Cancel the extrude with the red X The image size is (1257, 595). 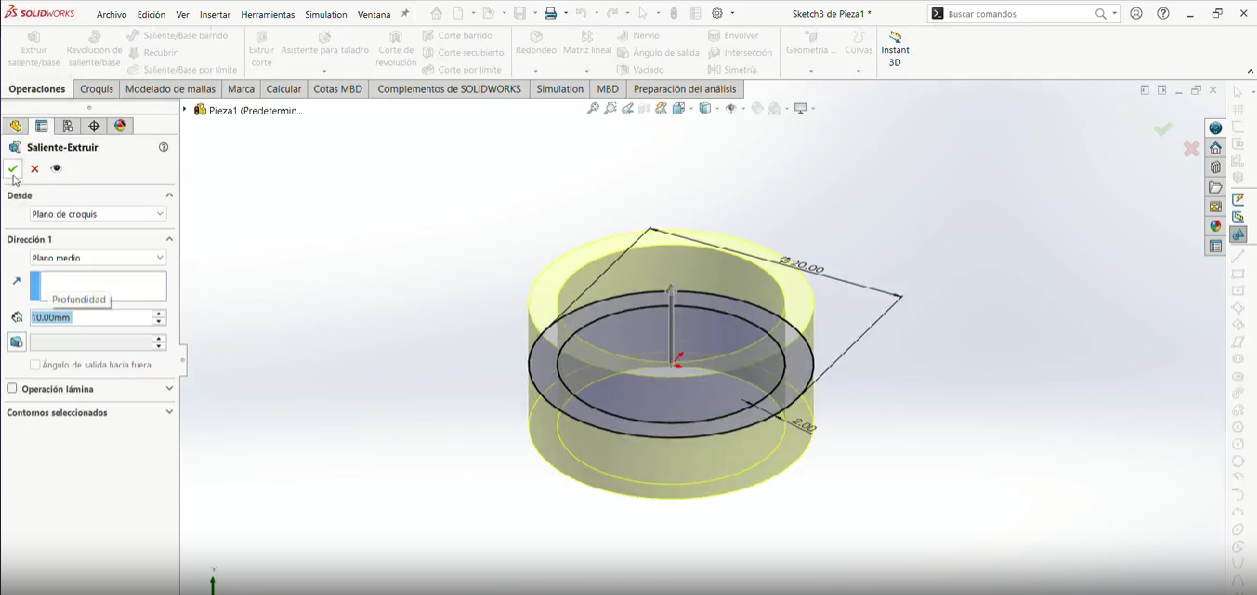coord(35,169)
